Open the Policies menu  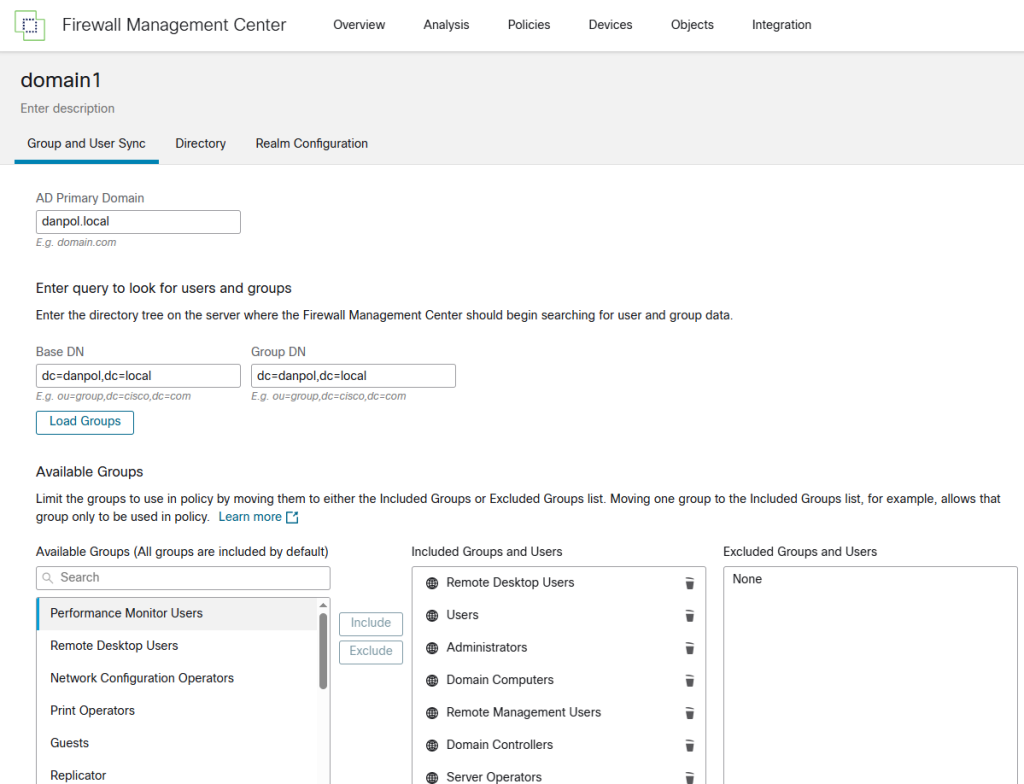tap(529, 25)
